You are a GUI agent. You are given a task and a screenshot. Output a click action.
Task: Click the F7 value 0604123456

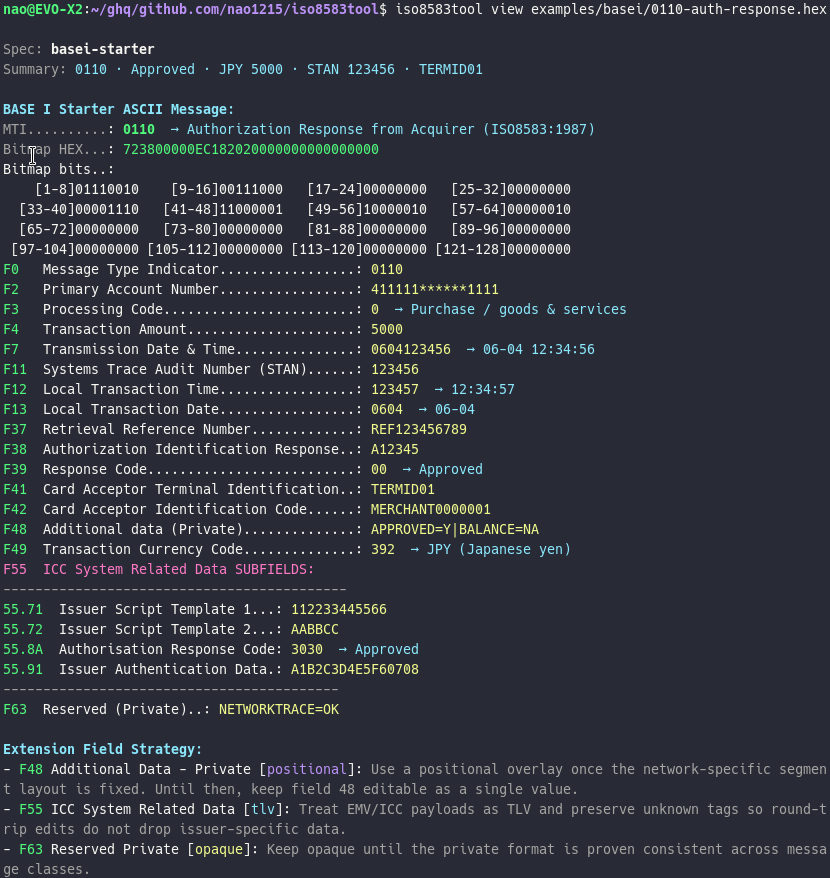coord(411,349)
